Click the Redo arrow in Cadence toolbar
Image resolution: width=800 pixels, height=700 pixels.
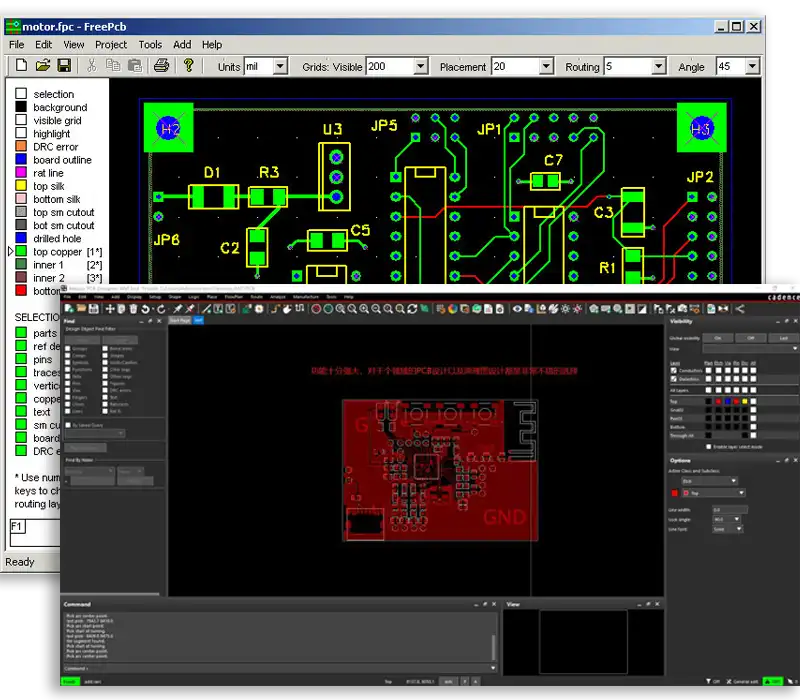tap(161, 309)
